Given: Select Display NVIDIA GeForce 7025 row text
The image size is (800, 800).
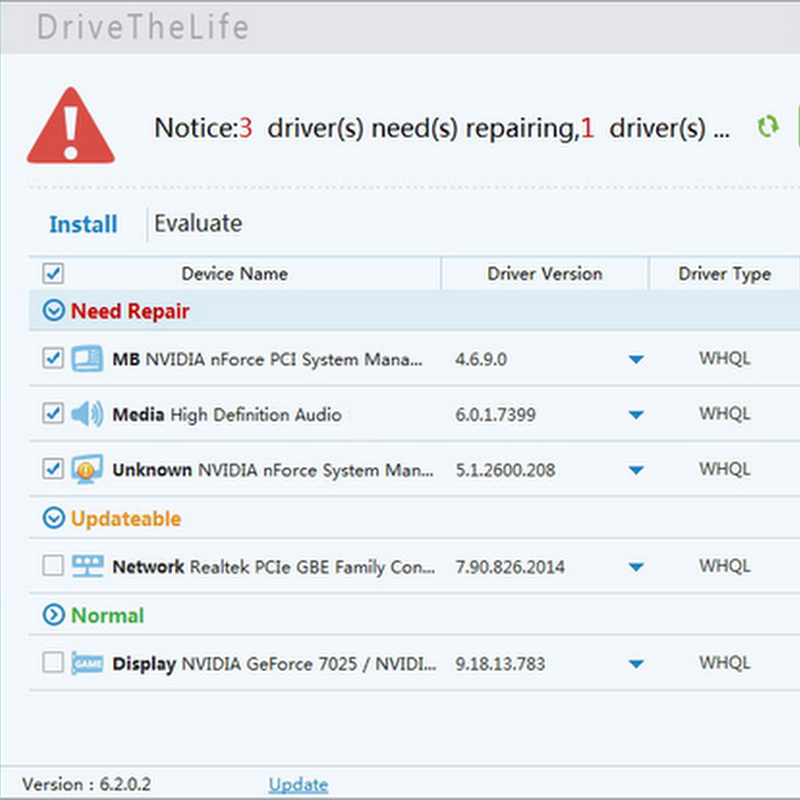Looking at the screenshot, I should coord(274,663).
